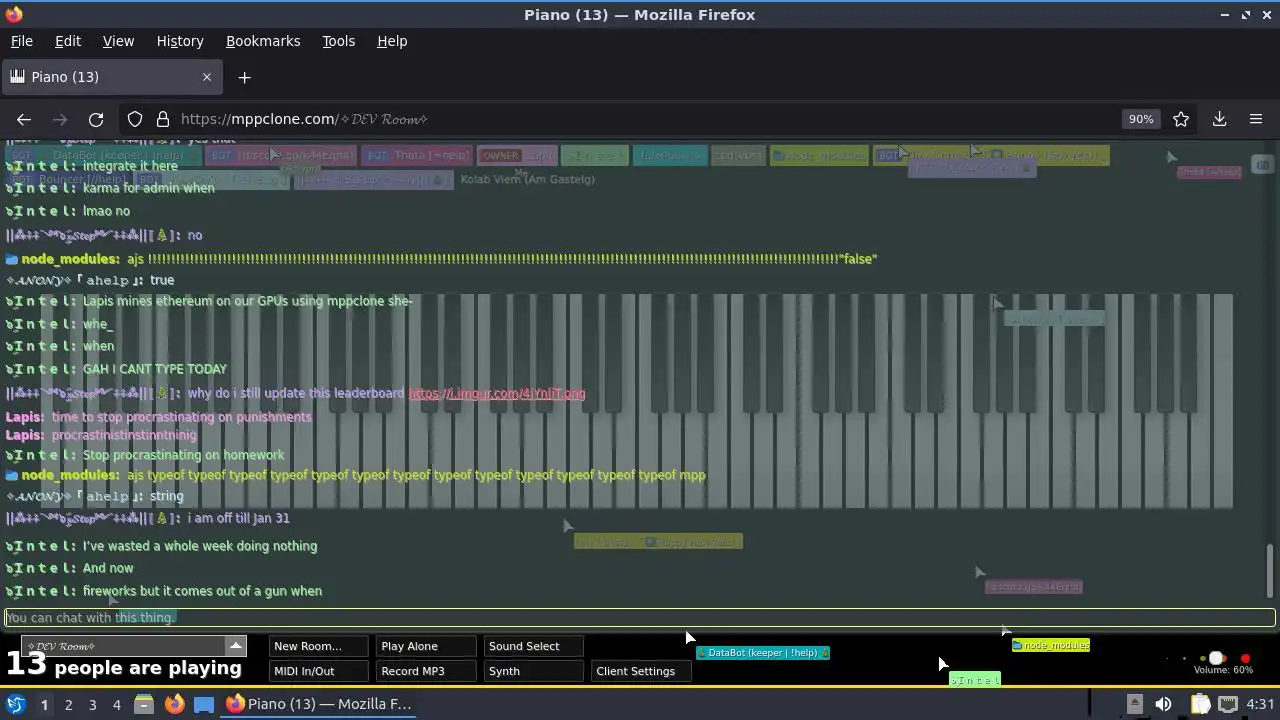The image size is (1280, 720).
Task: Click the bottom DataBot (keeper | !help) name tag
Action: click(x=763, y=653)
